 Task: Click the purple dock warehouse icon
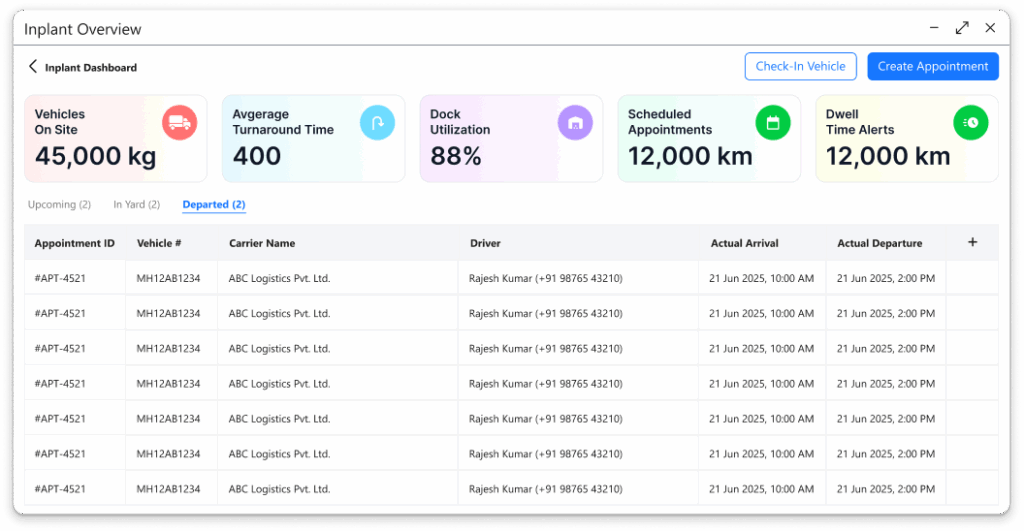(x=575, y=123)
